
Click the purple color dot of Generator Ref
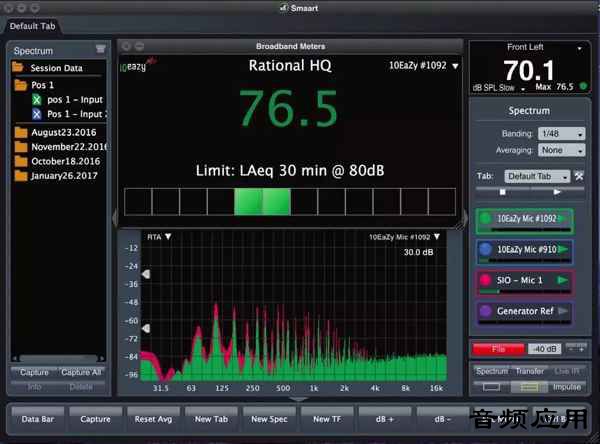click(x=485, y=311)
